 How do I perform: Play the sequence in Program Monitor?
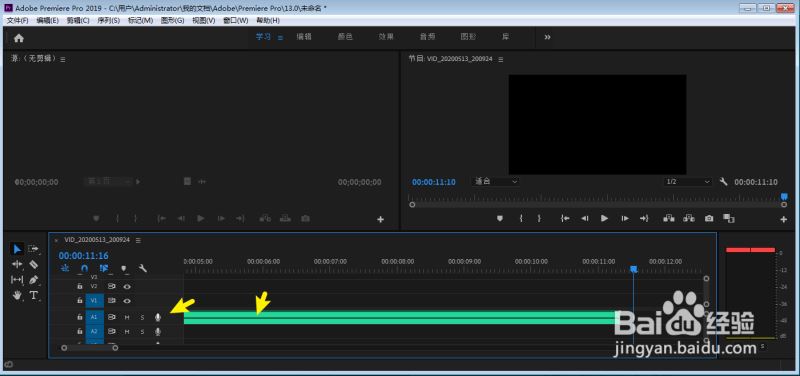[x=605, y=218]
